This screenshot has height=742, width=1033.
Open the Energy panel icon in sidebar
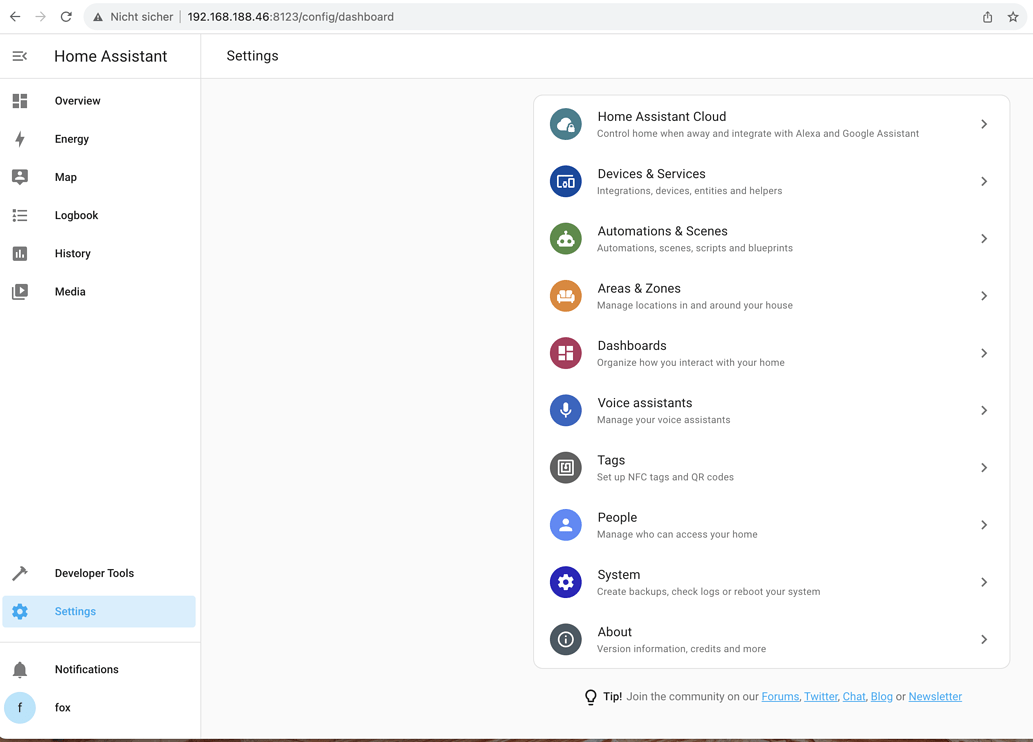(20, 139)
